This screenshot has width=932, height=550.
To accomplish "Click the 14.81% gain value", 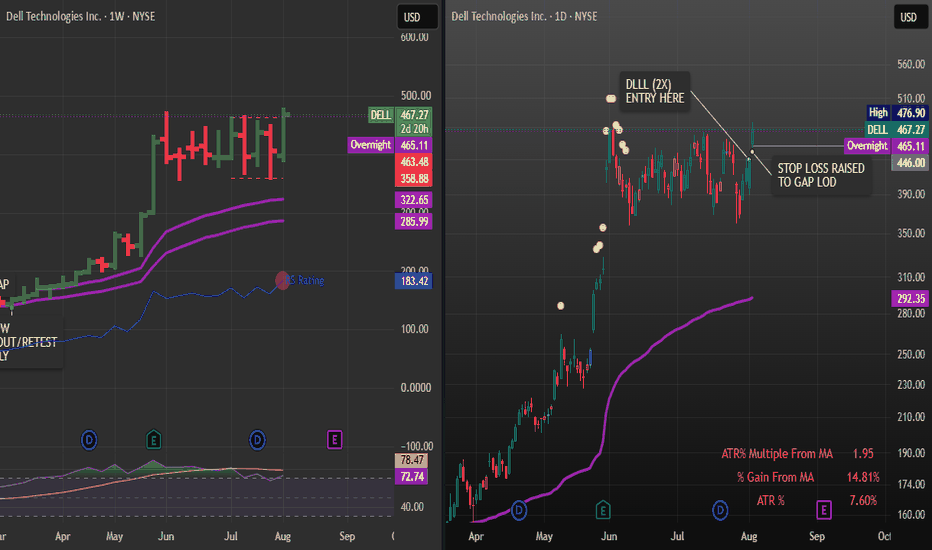I will (863, 477).
